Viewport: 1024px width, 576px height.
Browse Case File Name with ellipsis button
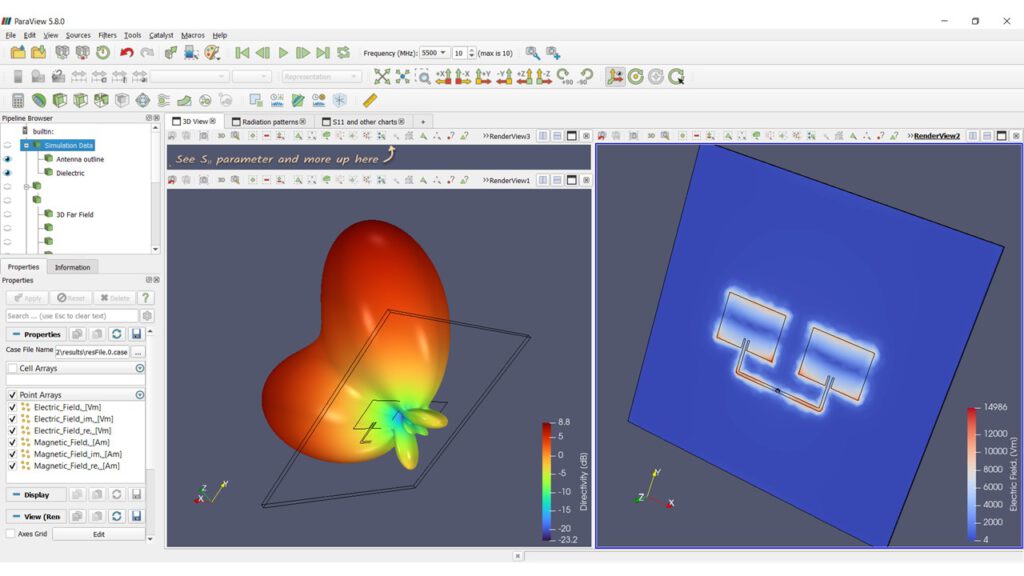pos(138,352)
